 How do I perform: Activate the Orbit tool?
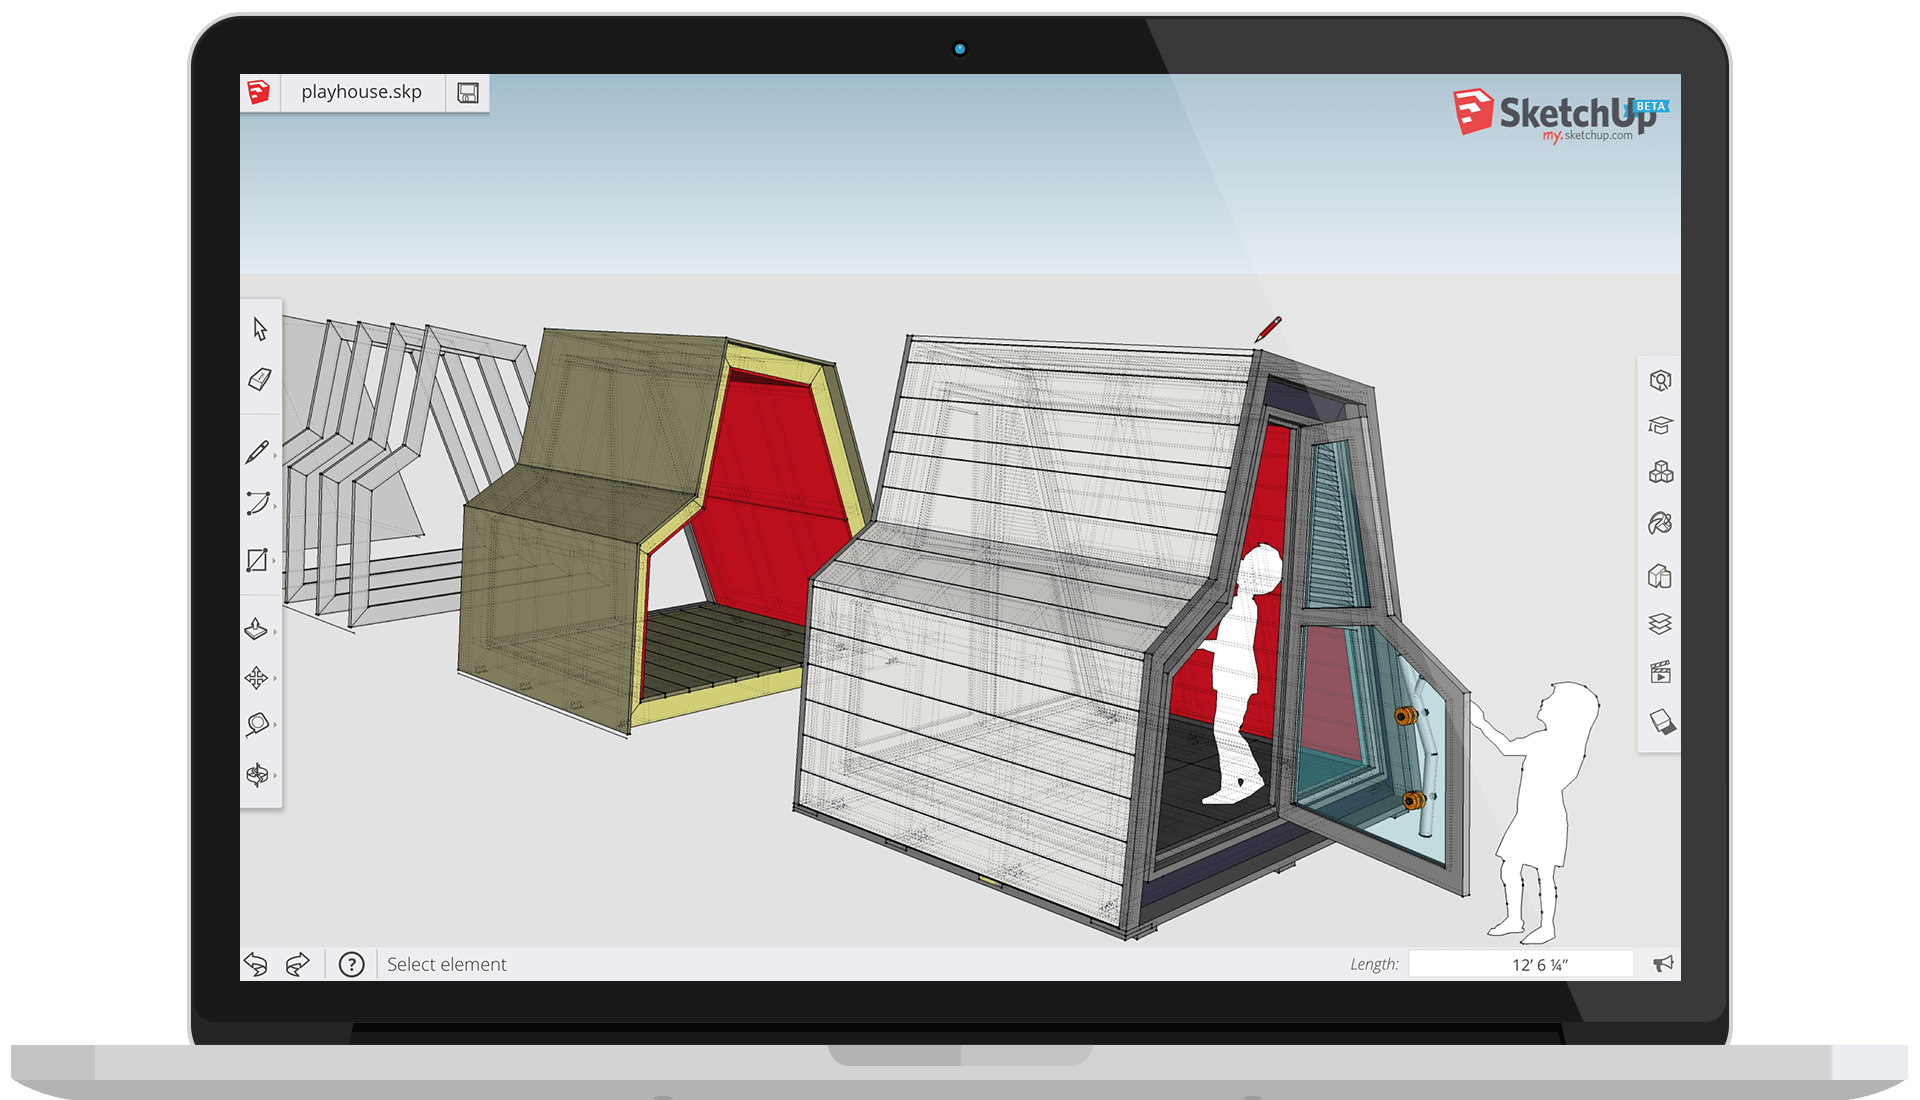(x=257, y=774)
